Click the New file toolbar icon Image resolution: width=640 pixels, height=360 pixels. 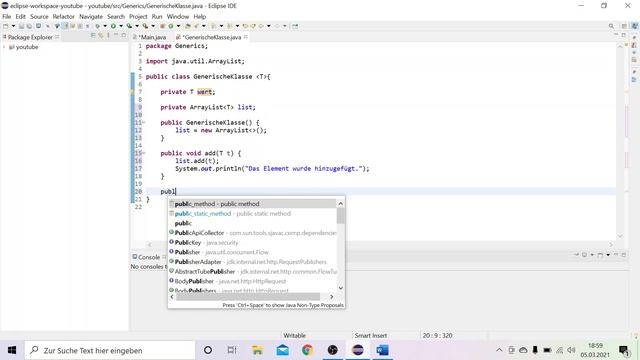pos(6,26)
